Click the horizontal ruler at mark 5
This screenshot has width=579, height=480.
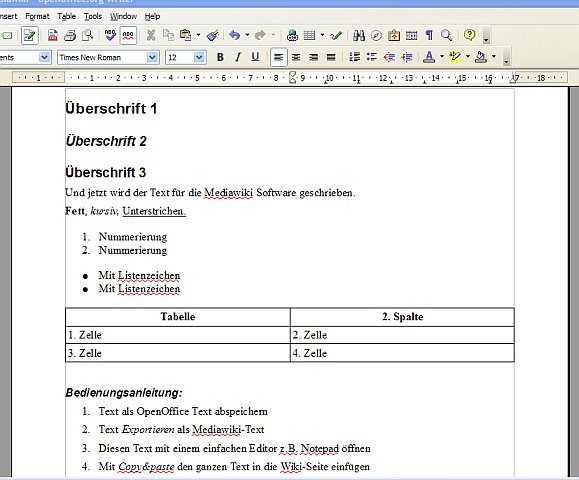(197, 78)
